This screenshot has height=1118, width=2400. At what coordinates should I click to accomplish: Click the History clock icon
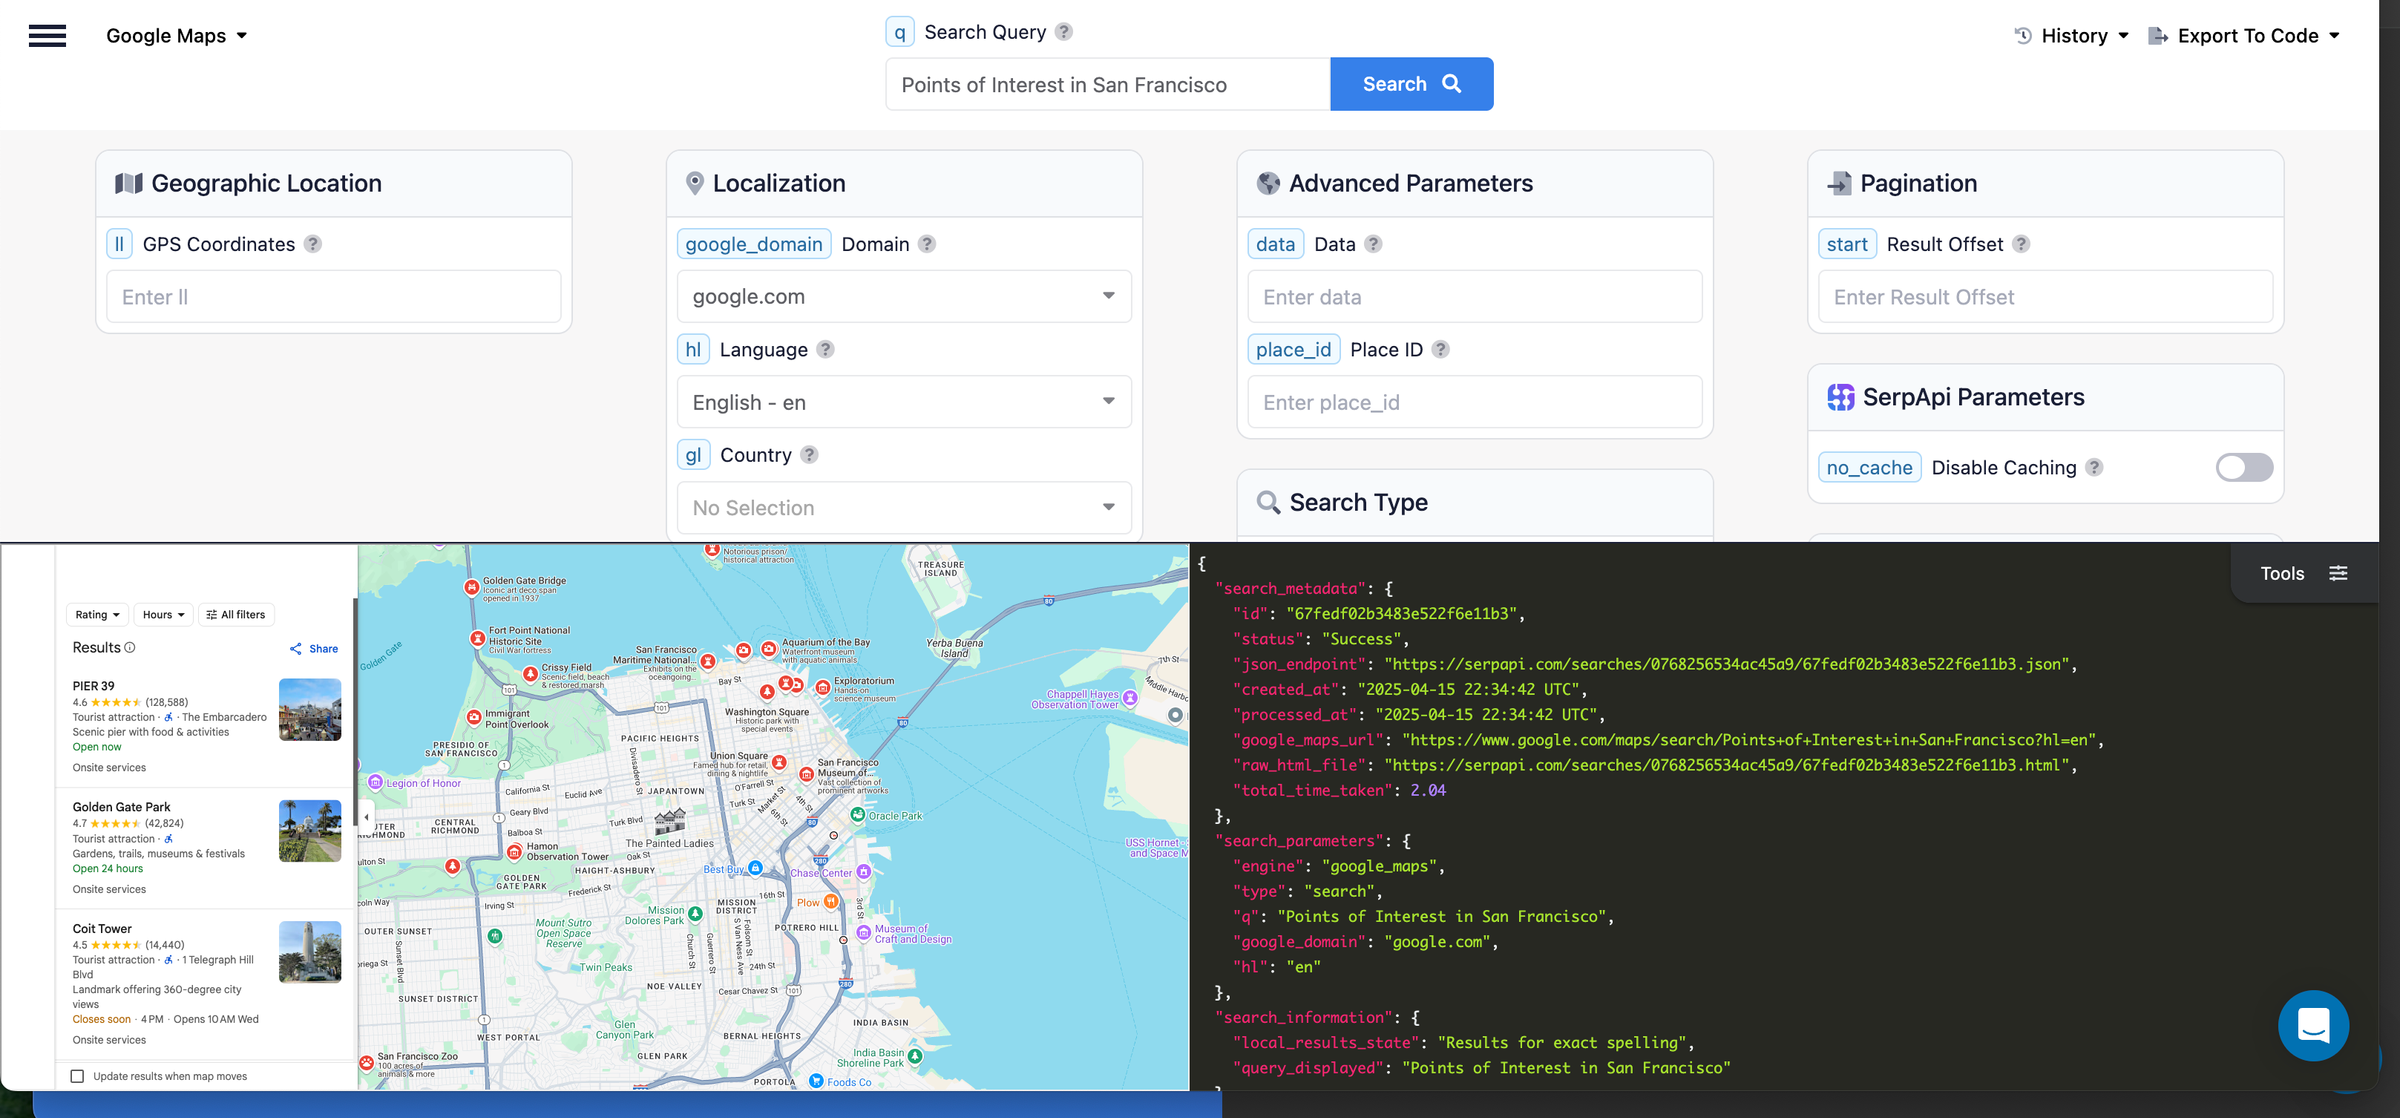pos(2022,35)
